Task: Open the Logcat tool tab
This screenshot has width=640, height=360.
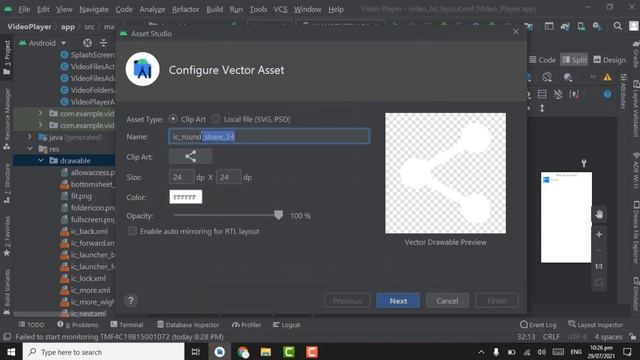Action: 286,324
